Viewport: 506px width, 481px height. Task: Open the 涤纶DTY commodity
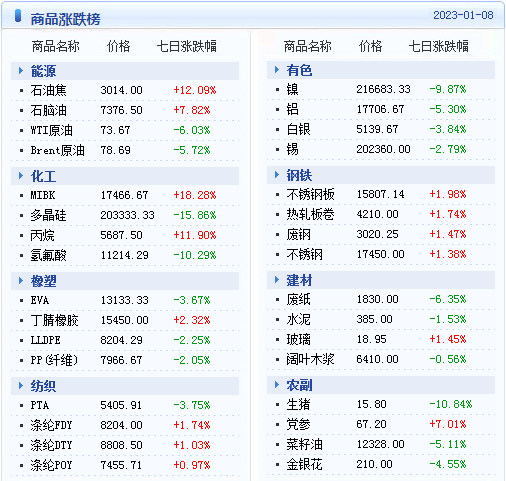pyautogui.click(x=51, y=445)
